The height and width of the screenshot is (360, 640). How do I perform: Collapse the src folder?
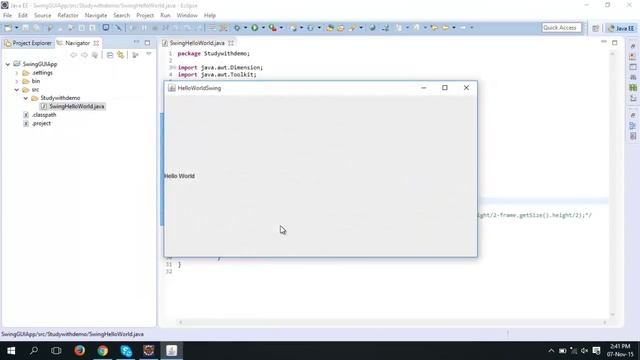(17, 89)
